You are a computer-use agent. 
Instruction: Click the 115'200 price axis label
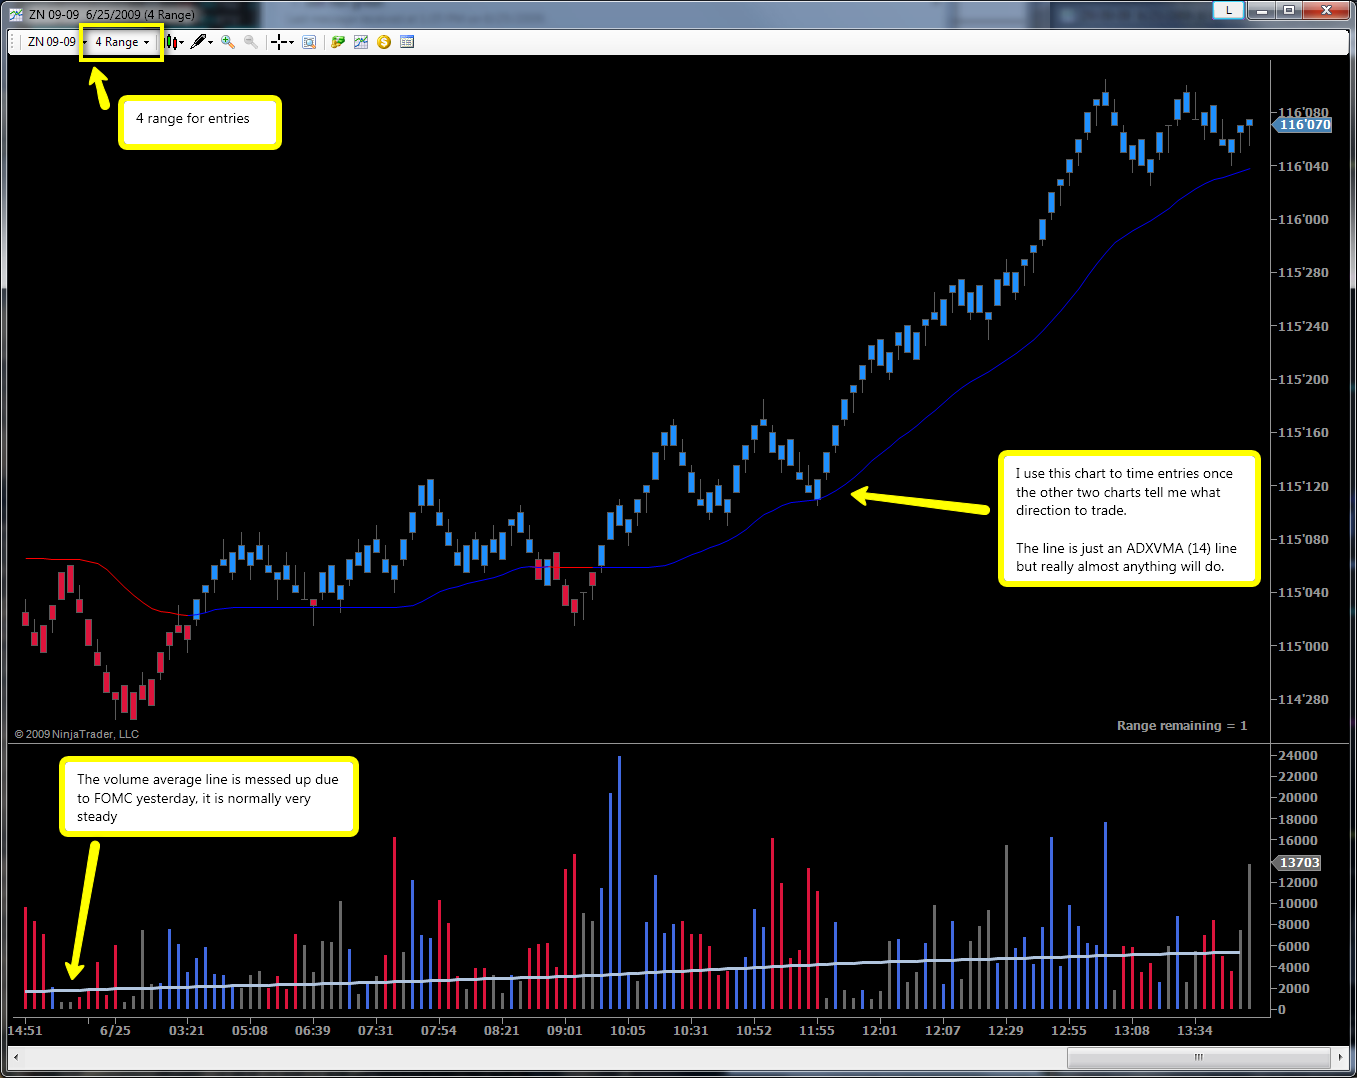1303,380
